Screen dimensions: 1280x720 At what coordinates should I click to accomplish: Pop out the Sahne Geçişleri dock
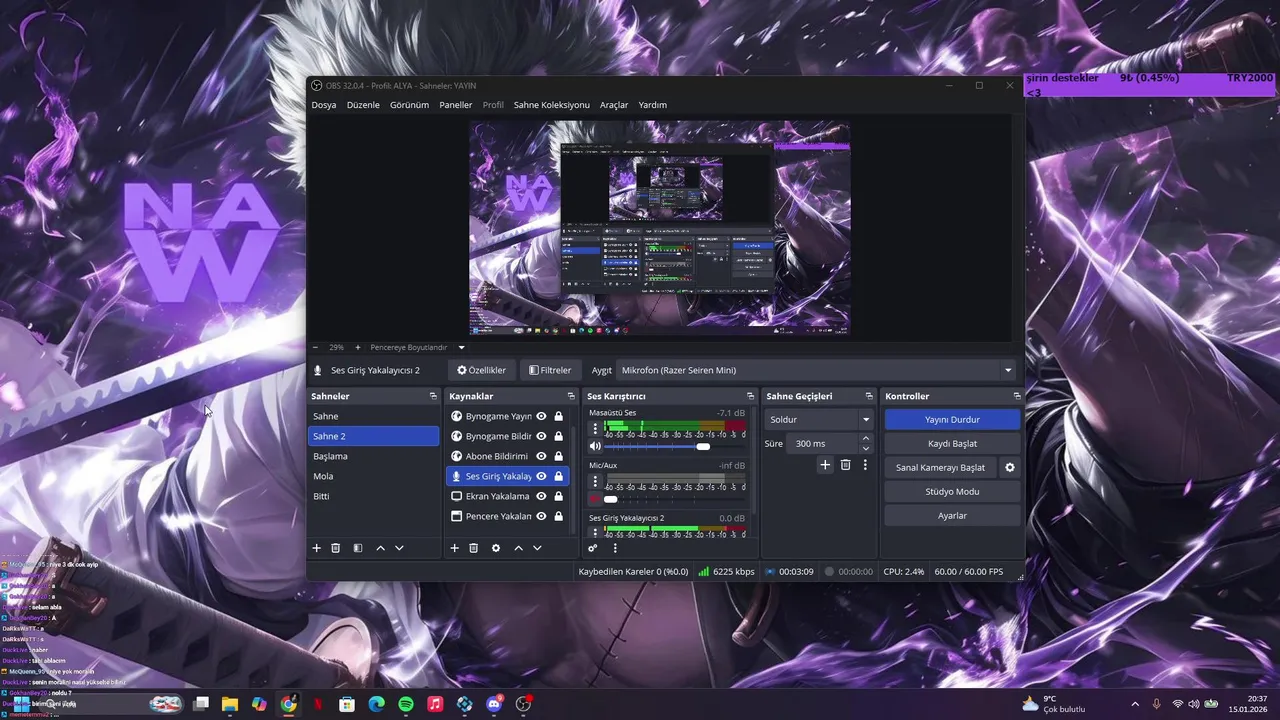point(869,396)
